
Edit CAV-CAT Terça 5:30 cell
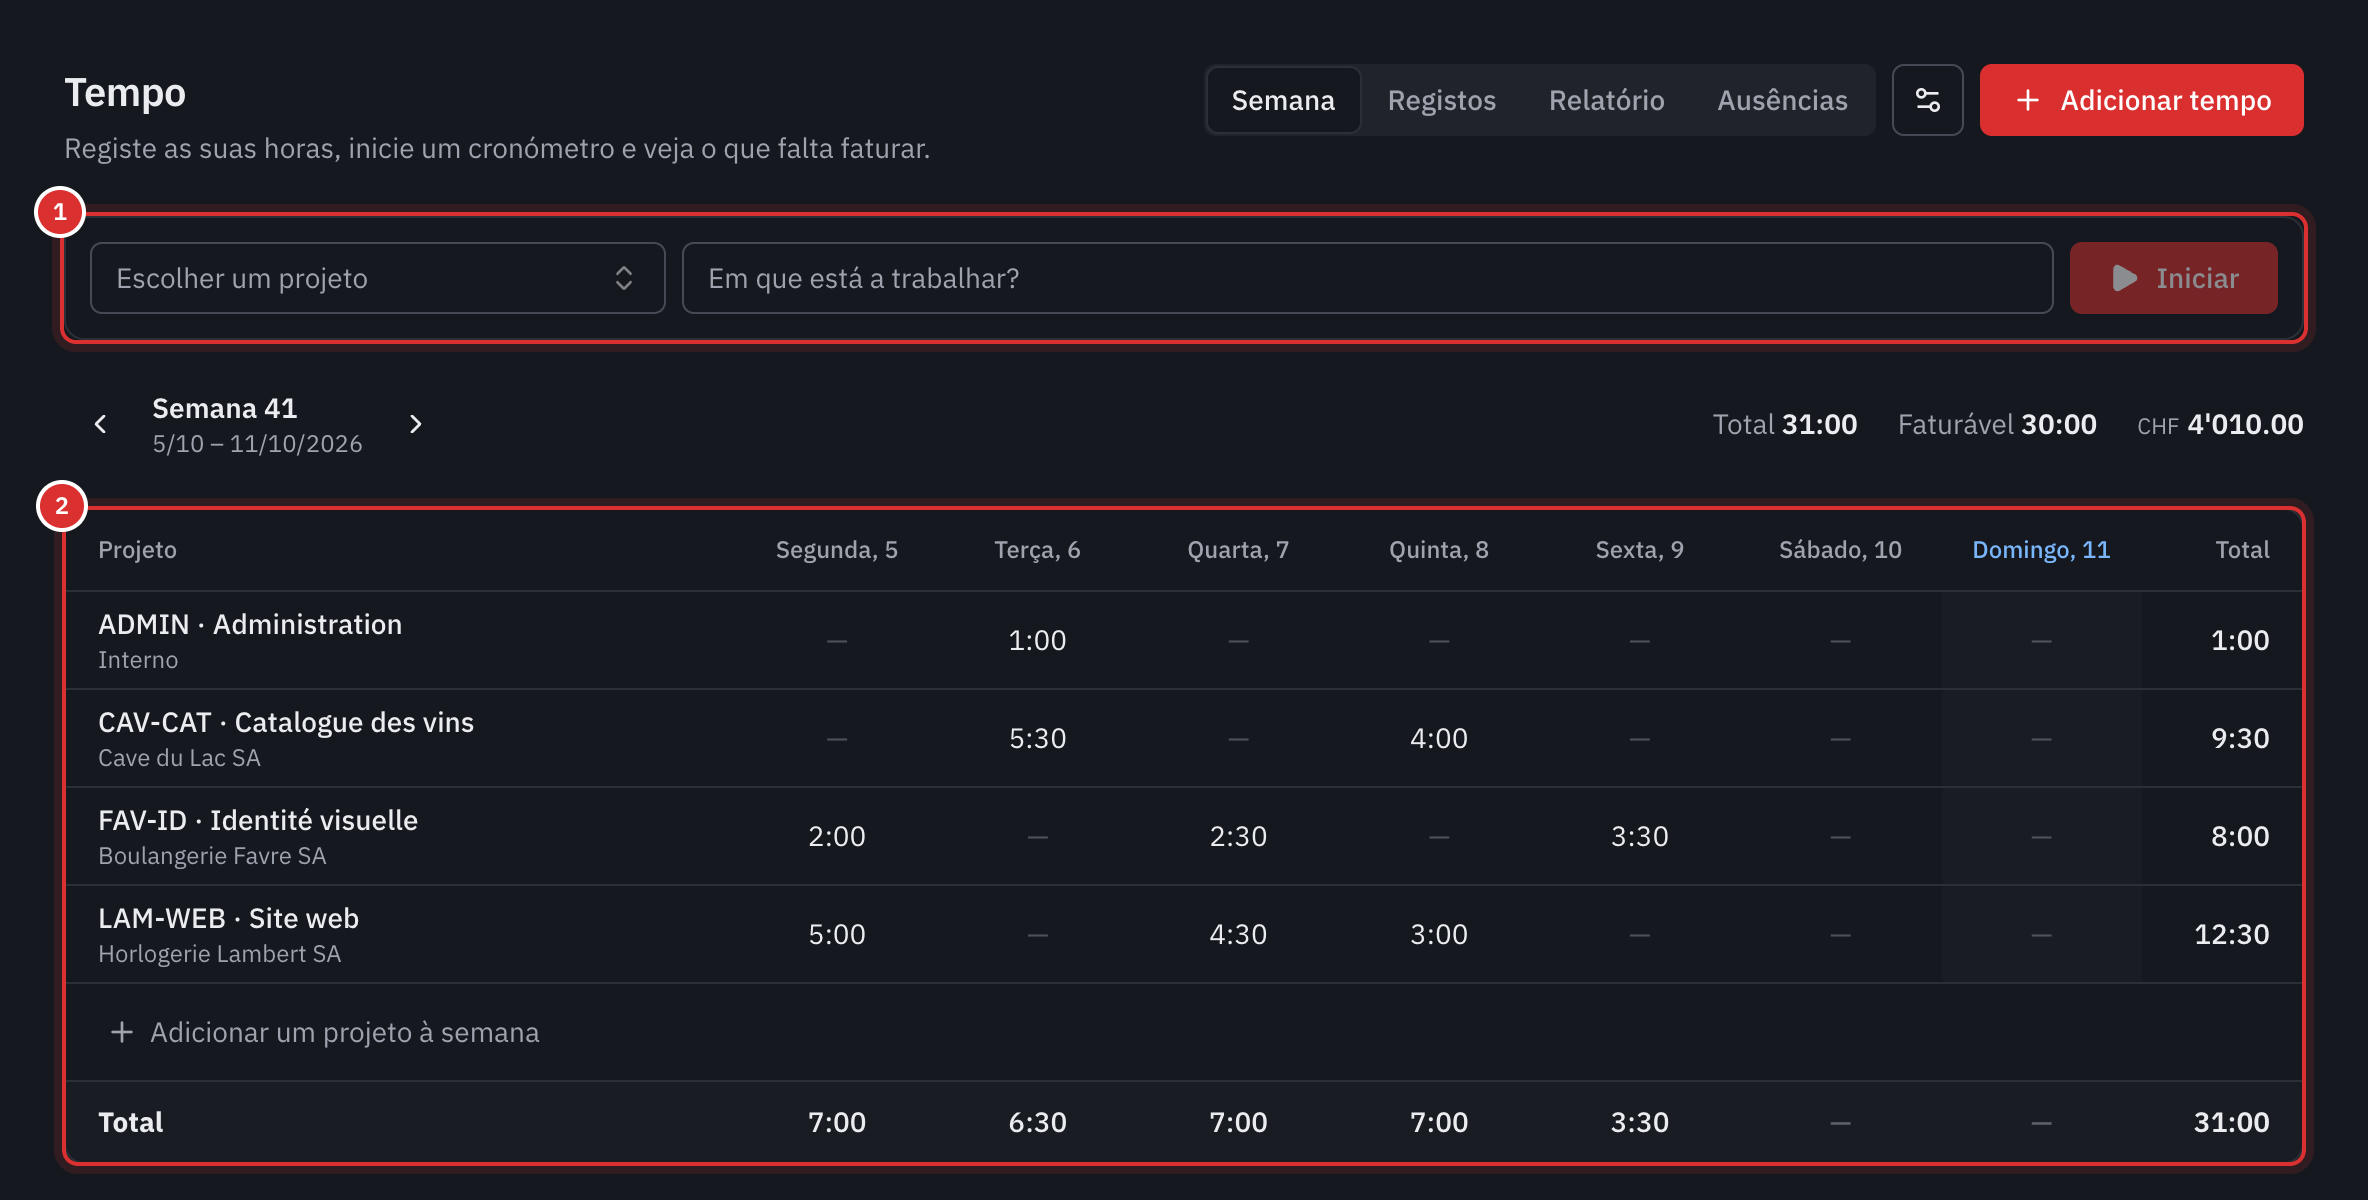coord(1037,738)
